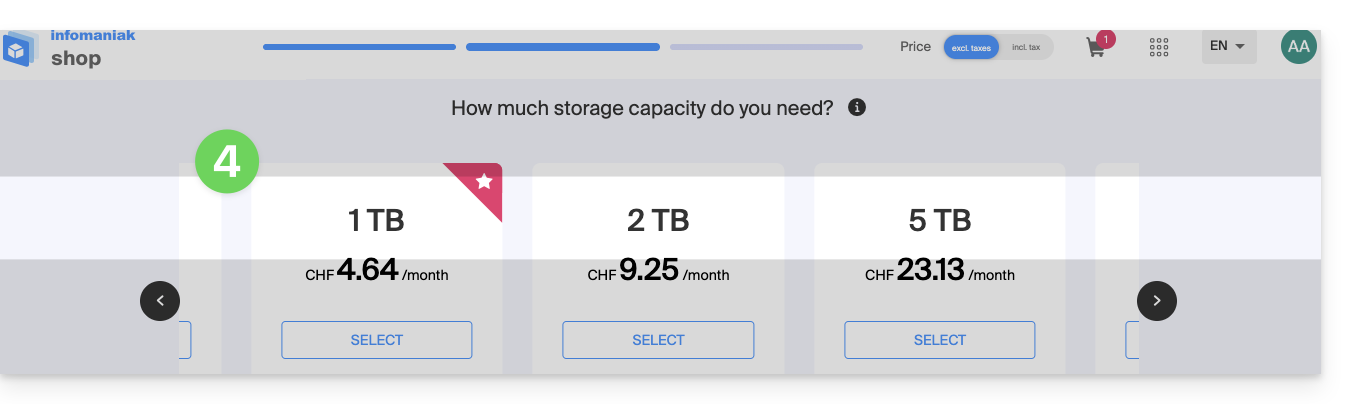The height and width of the screenshot is (404, 1351).
Task: Open the apps grid menu
Action: pyautogui.click(x=1159, y=47)
